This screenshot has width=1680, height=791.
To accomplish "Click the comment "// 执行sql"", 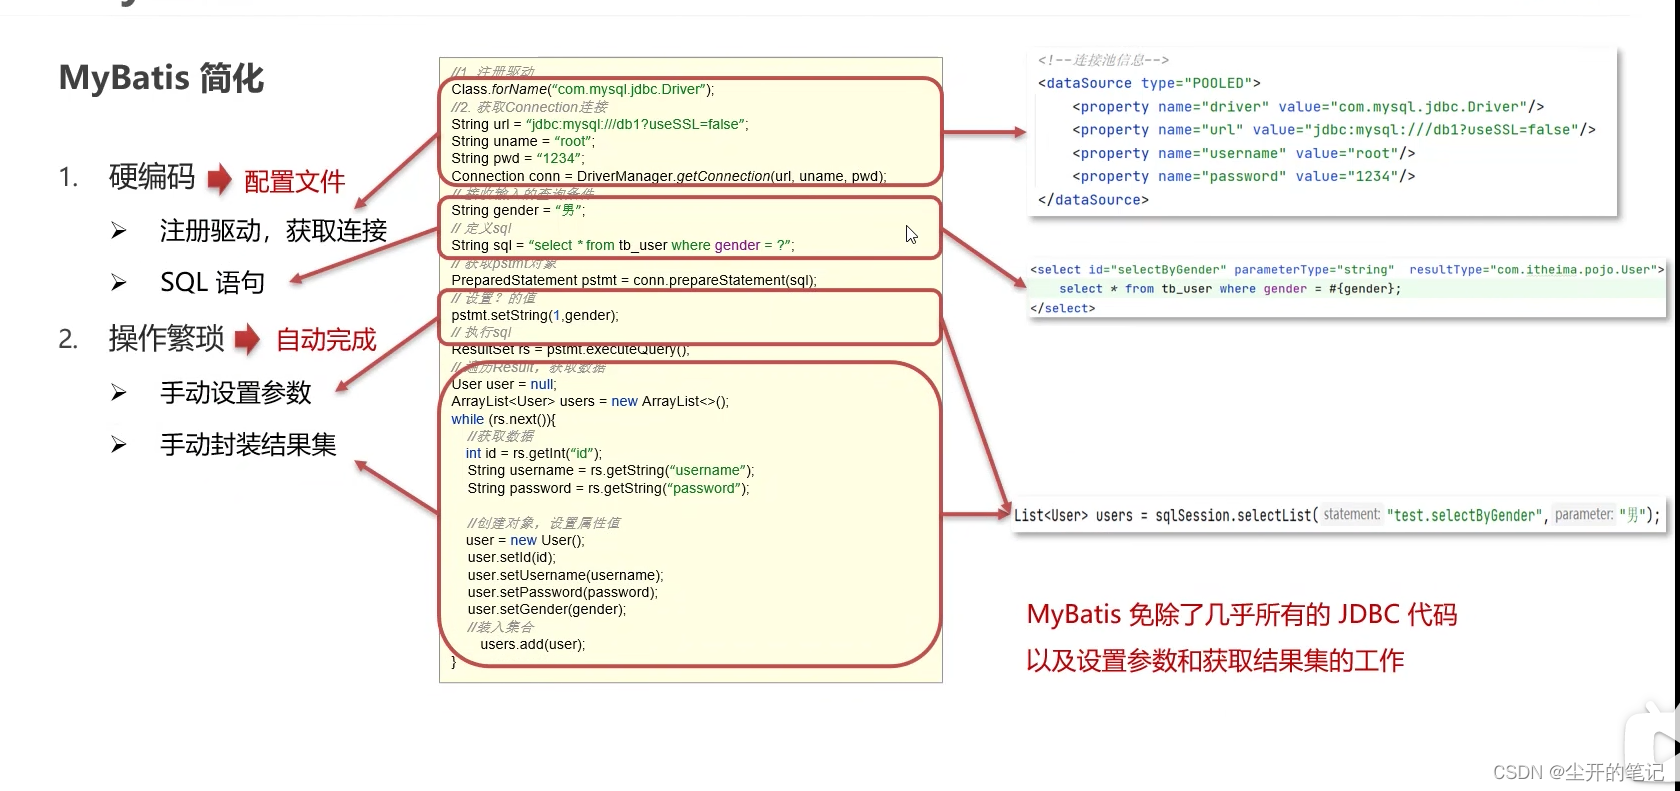I will (481, 332).
